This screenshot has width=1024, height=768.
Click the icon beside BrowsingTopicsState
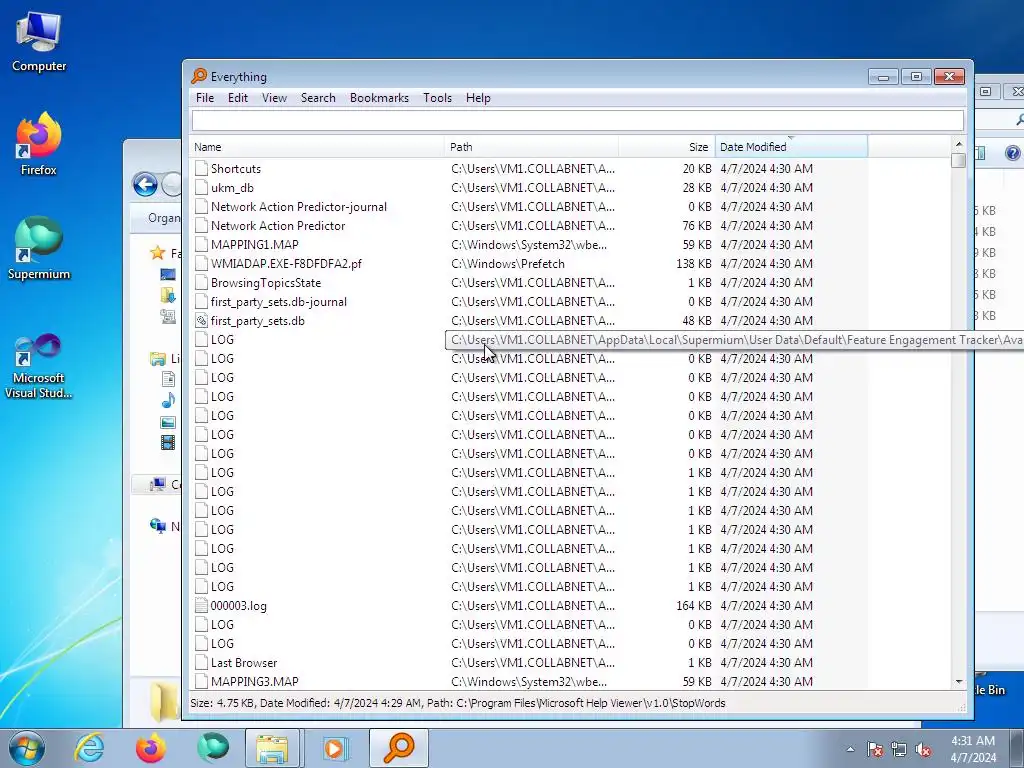tap(201, 282)
